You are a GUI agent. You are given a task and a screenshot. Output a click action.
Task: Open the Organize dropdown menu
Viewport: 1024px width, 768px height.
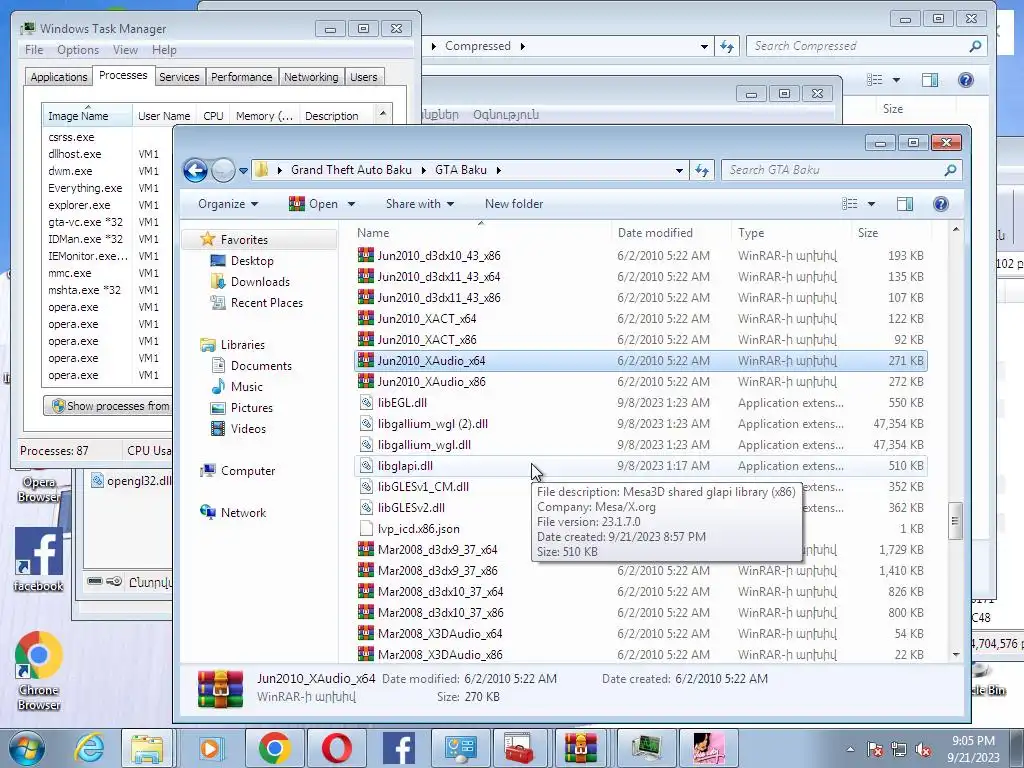228,204
